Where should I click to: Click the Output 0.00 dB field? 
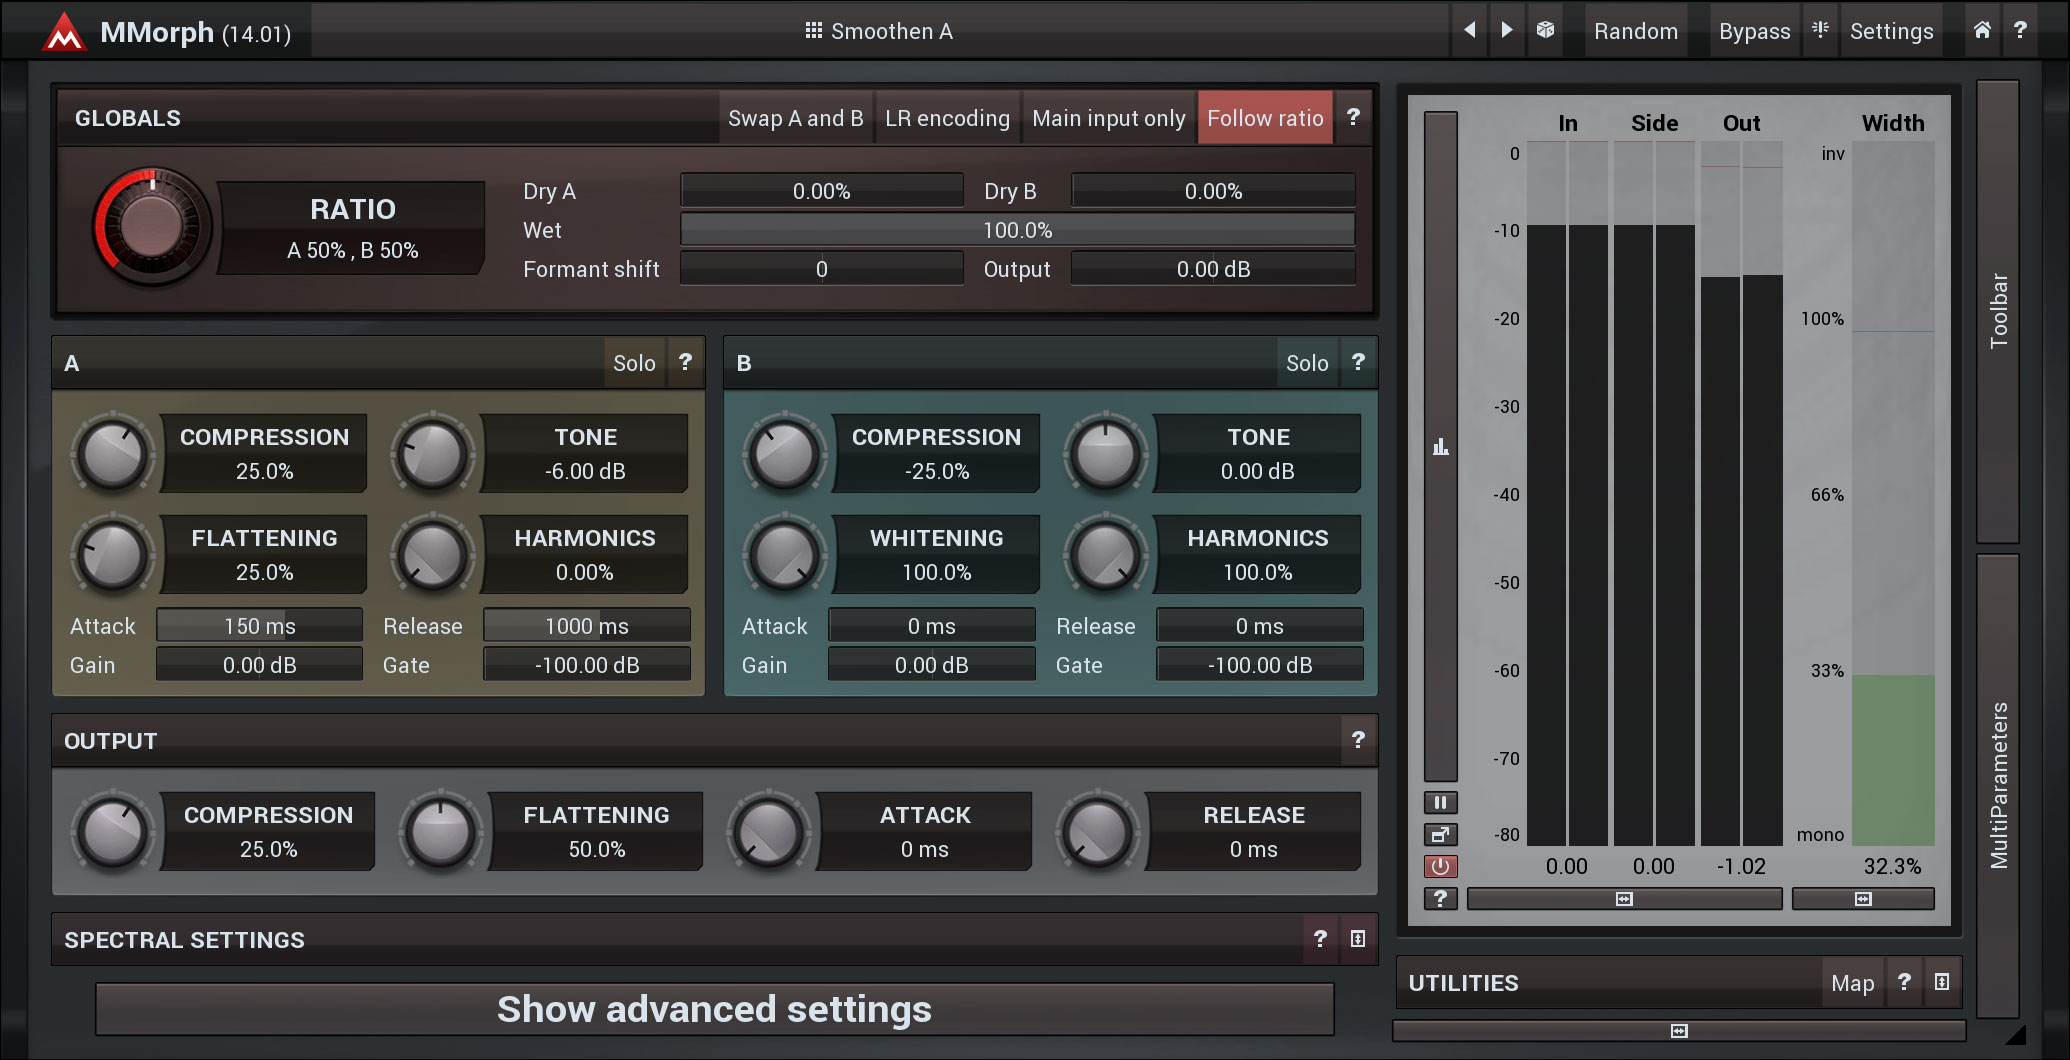1213,269
